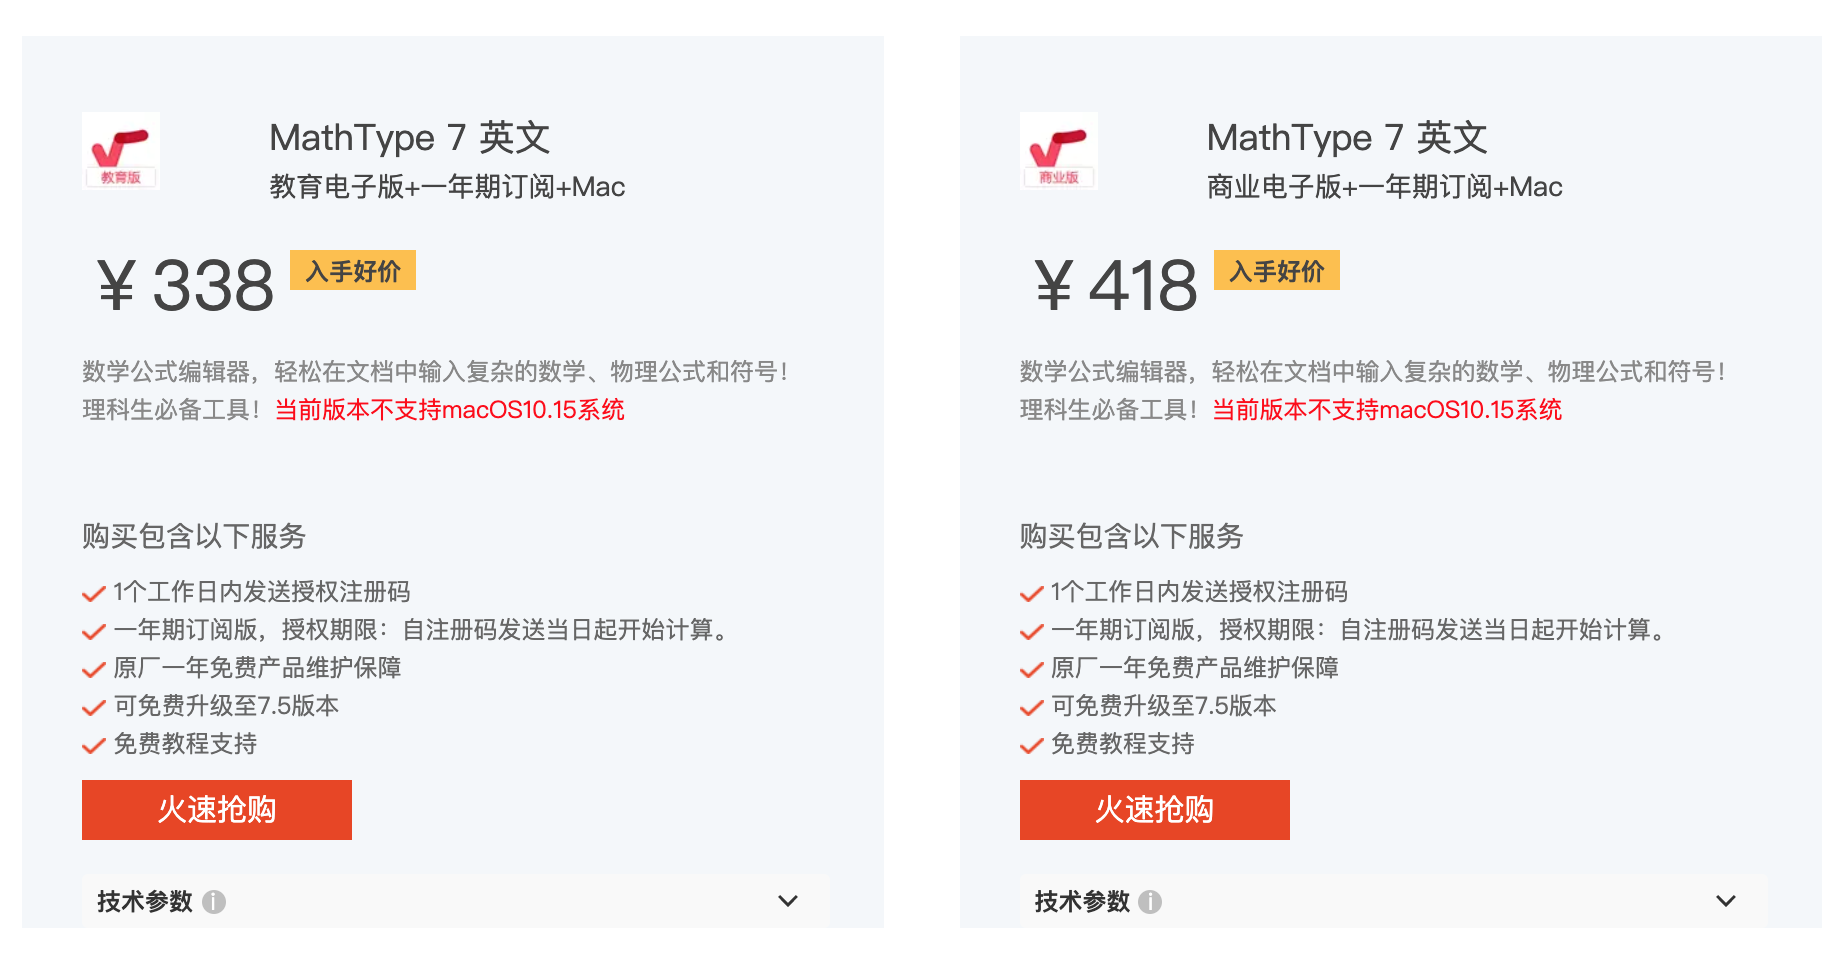The height and width of the screenshot is (966, 1844).
Task: Click checkmark beside 可免费升级至7.5版本 in right card
Action: click(1032, 707)
